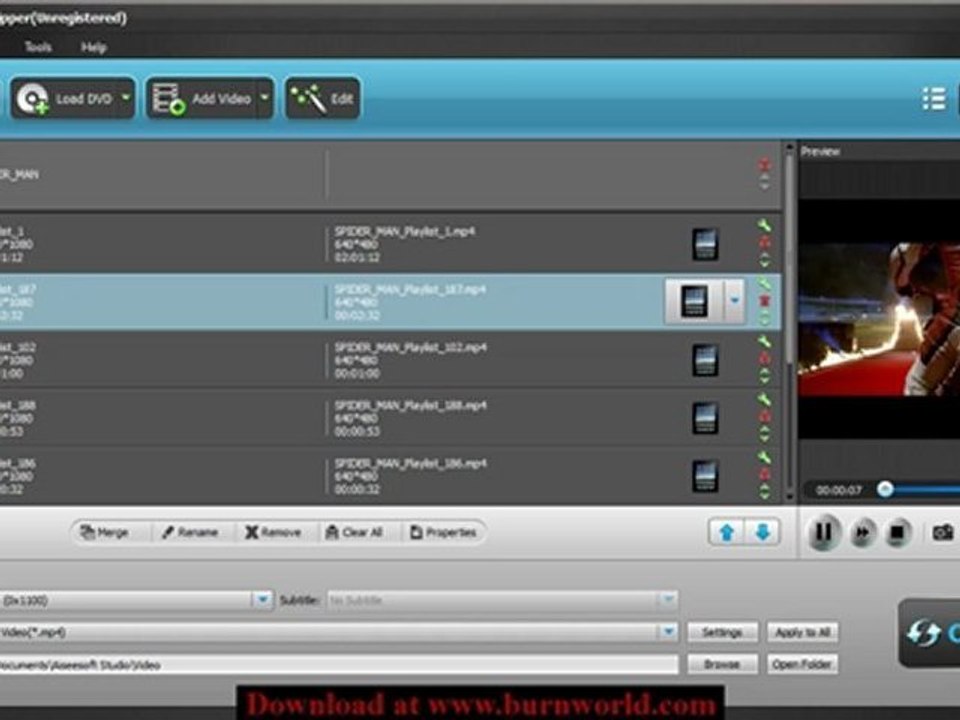This screenshot has height=720, width=960.
Task: Delete Playlist_187 row with red trash icon
Action: pos(765,301)
